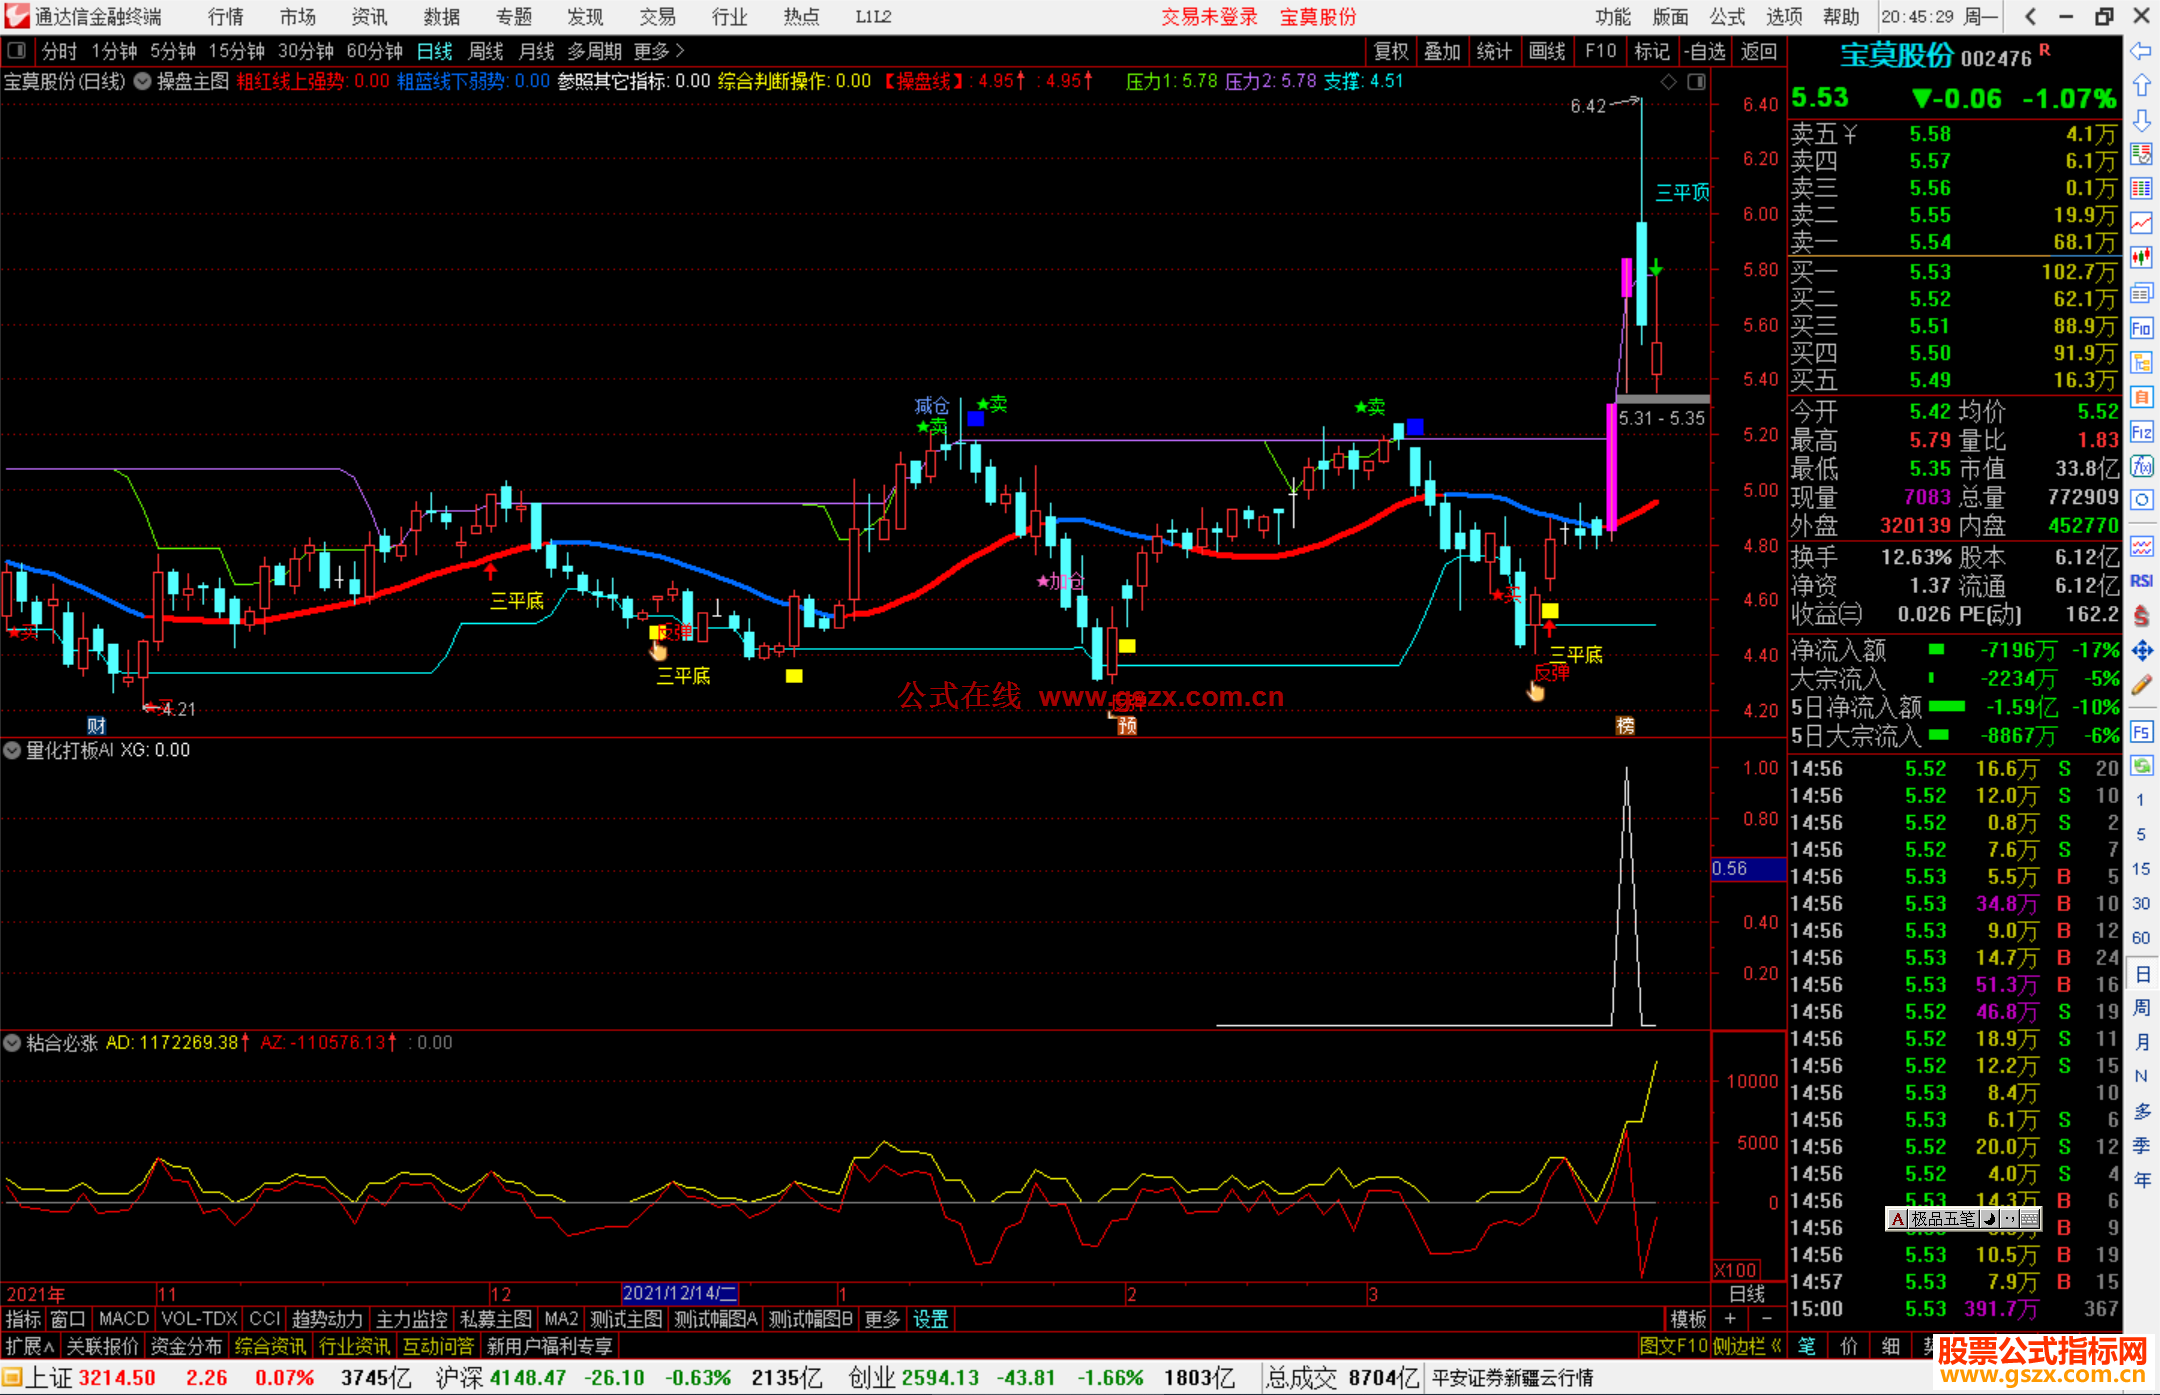Select 月线 monthly period
This screenshot has height=1395, width=2160.
pyautogui.click(x=536, y=51)
